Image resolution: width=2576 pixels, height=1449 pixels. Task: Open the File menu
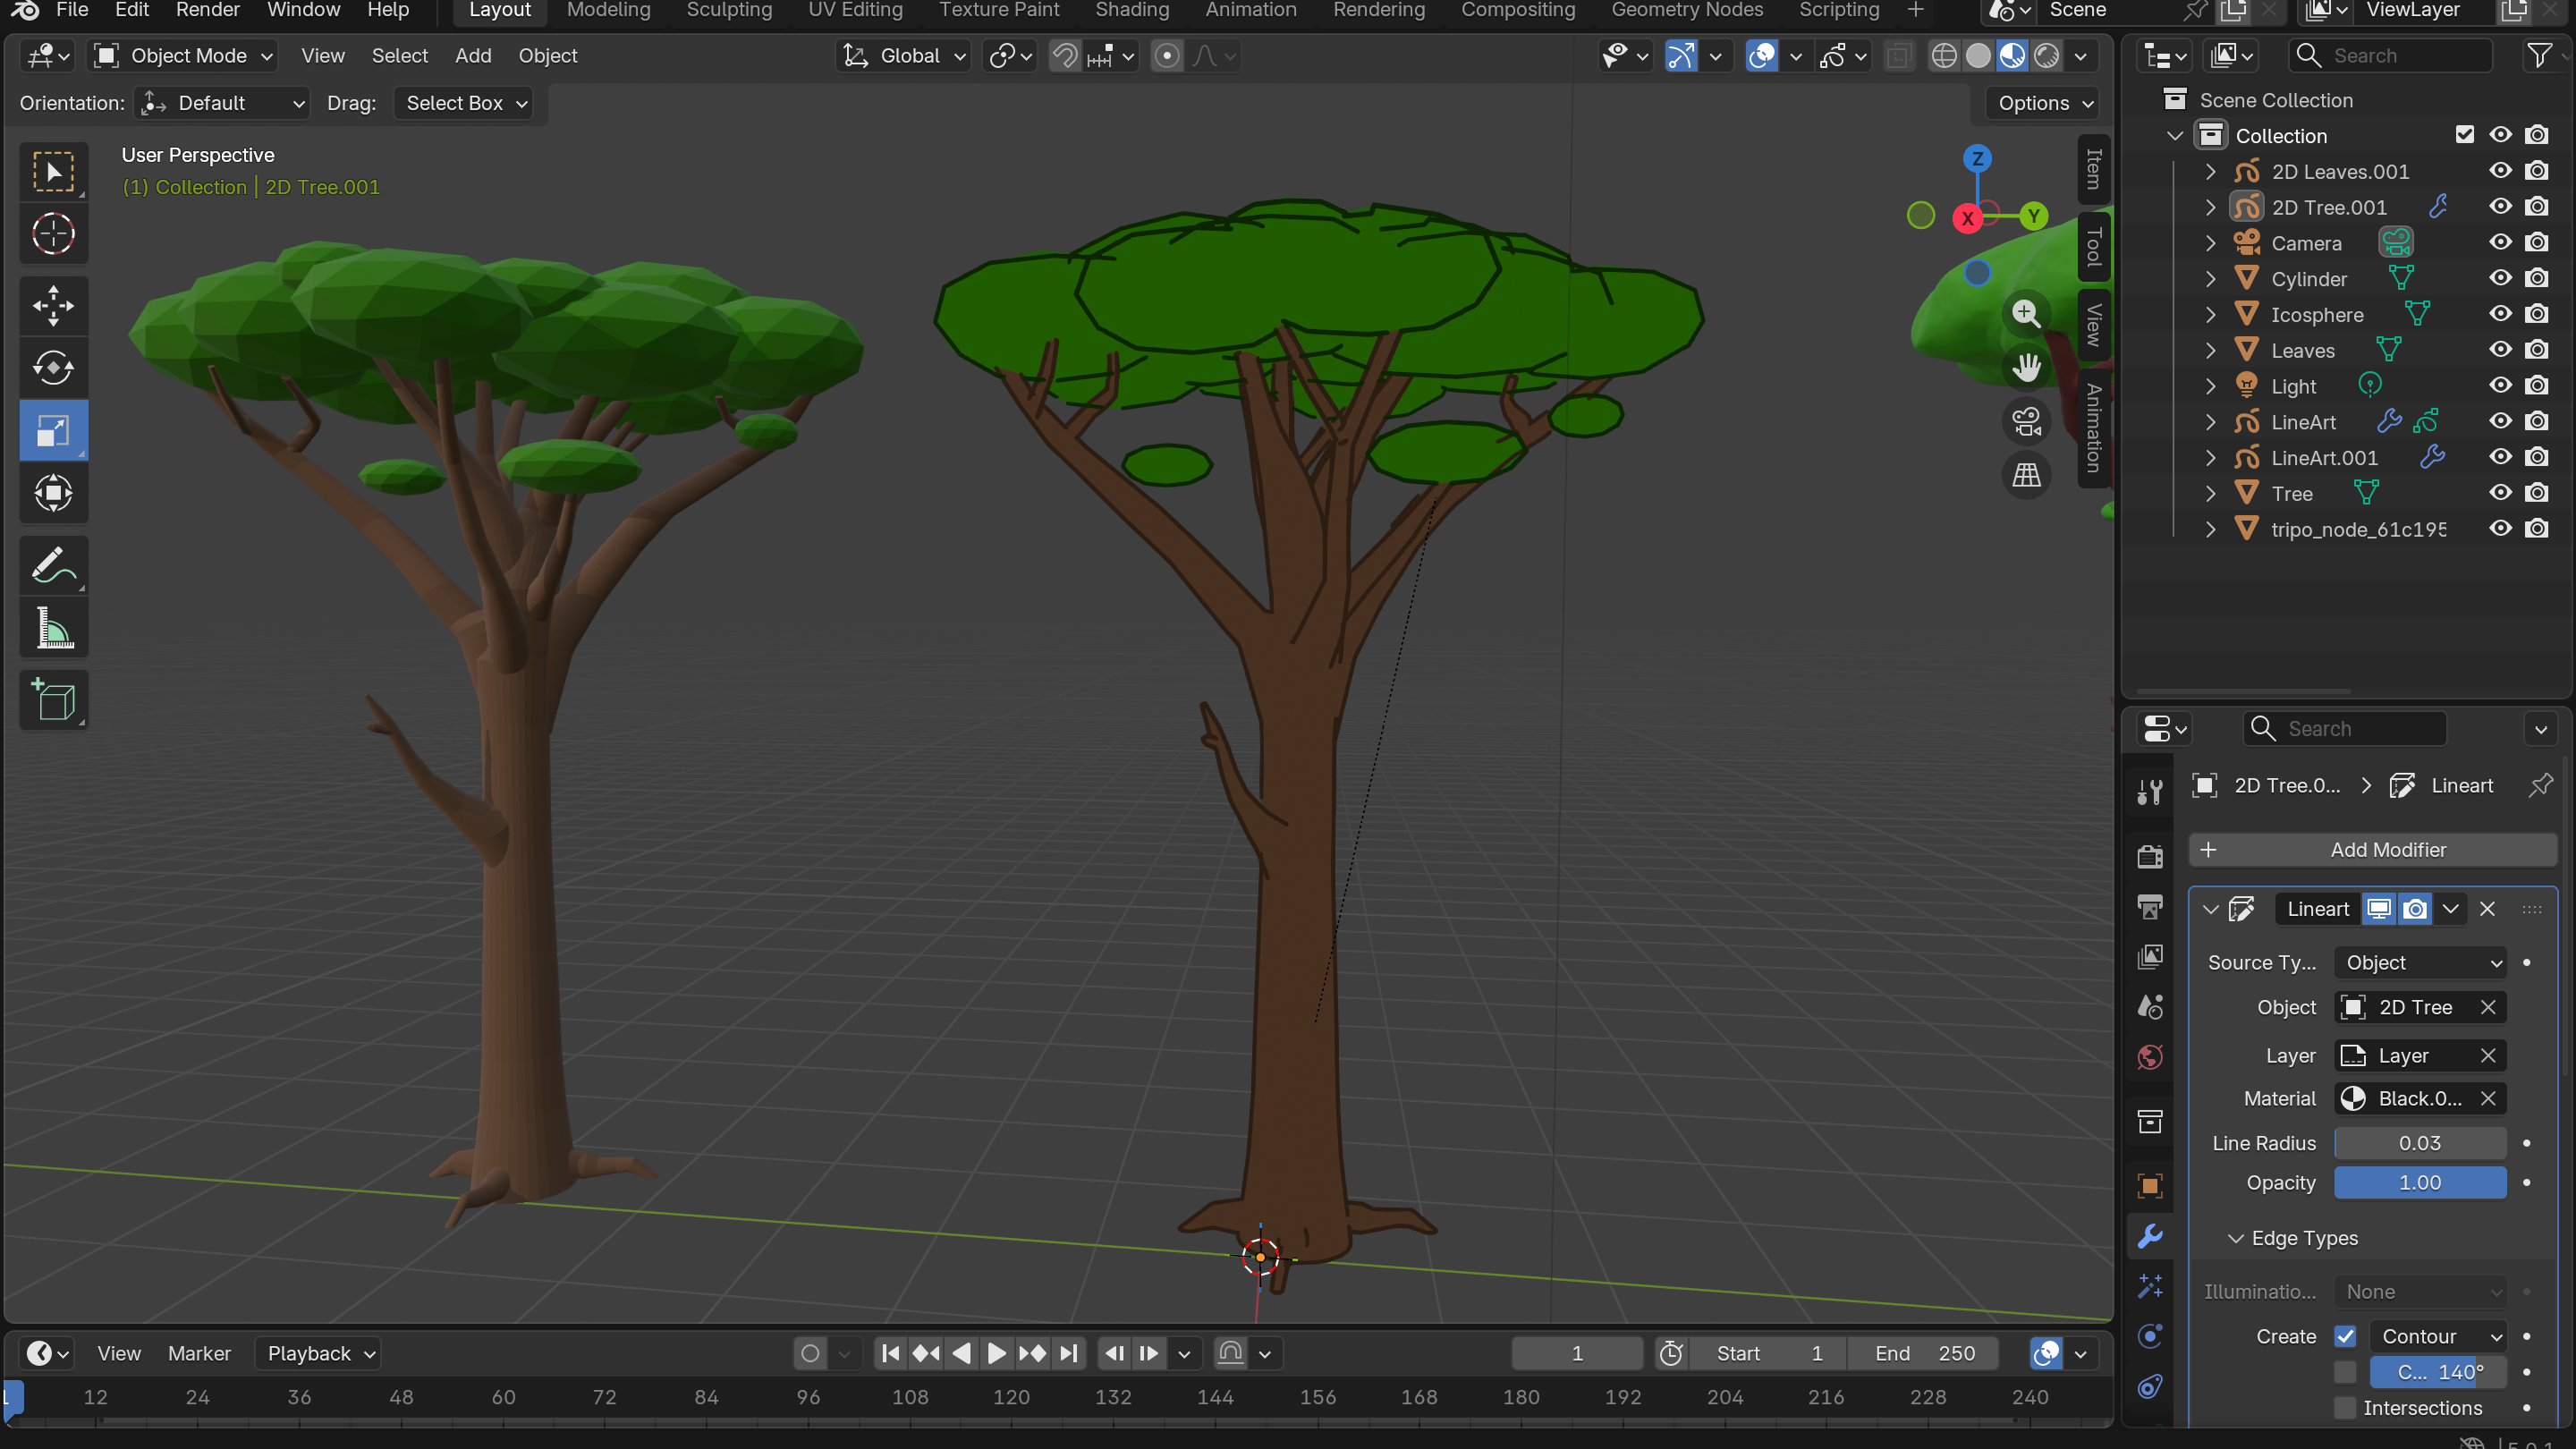tap(72, 10)
